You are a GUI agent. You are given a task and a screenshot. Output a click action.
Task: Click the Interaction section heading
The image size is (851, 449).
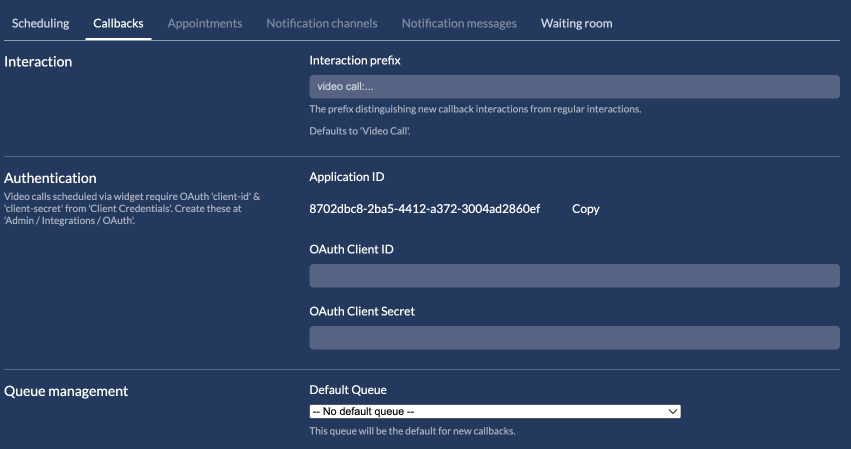click(x=38, y=62)
